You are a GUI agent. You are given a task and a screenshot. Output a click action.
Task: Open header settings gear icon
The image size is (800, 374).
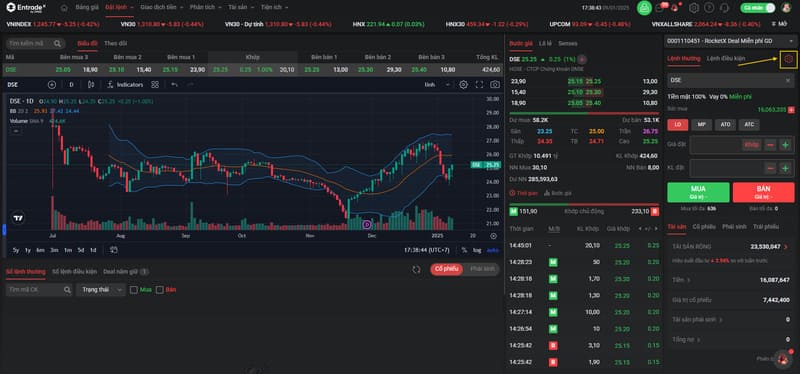pos(693,8)
